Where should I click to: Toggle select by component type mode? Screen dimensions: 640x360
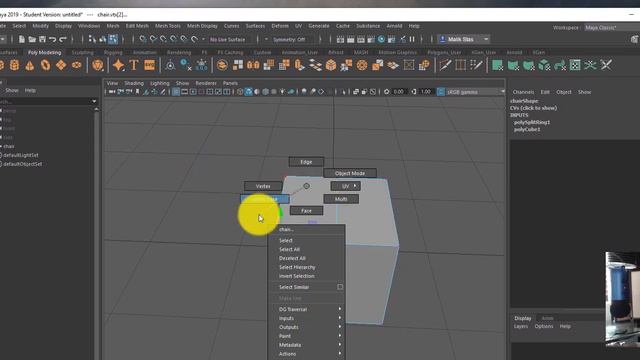(x=113, y=39)
